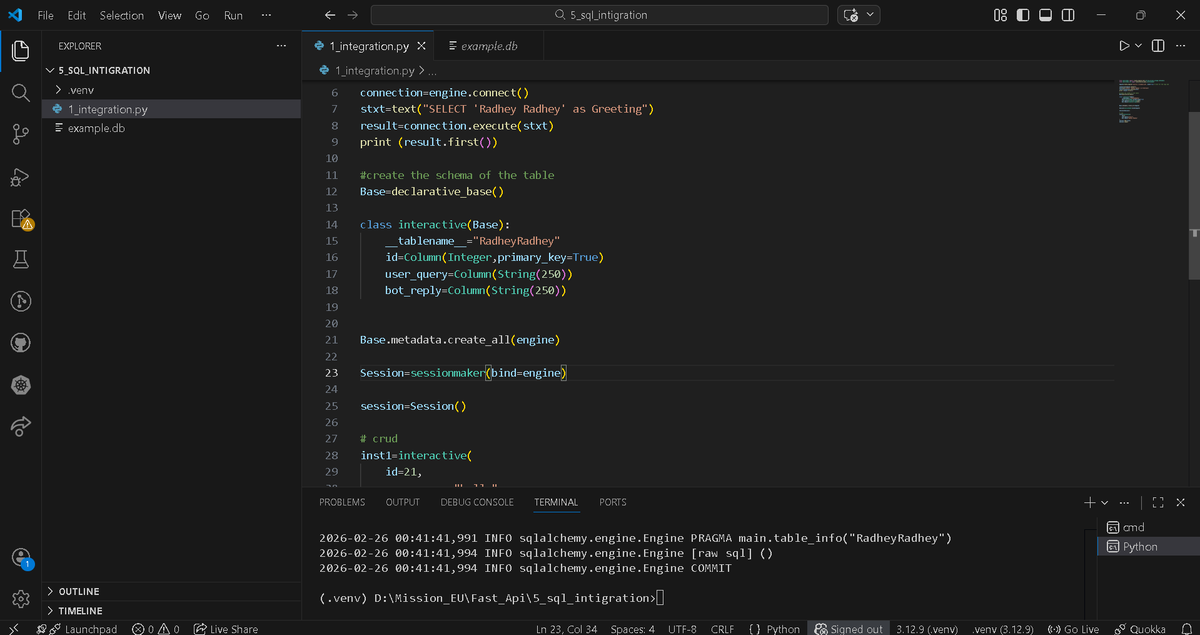Viewport: 1200px width, 635px height.
Task: Open the Source Control view
Action: 20,134
